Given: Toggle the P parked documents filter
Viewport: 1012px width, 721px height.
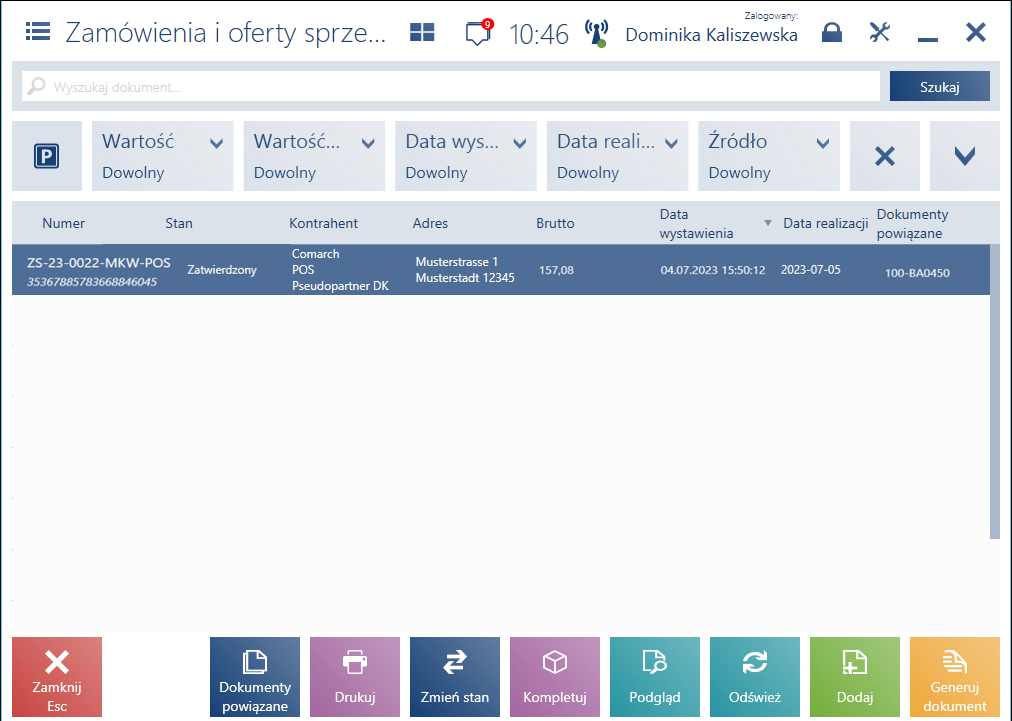Looking at the screenshot, I should 46,156.
